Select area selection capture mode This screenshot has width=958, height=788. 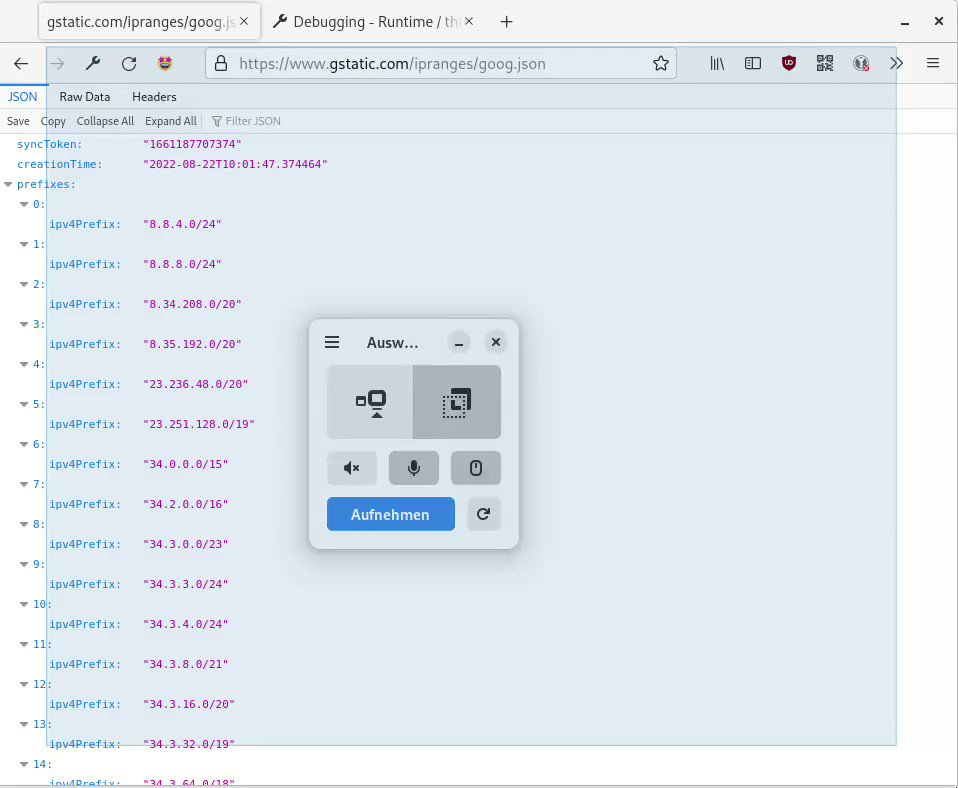click(x=457, y=402)
